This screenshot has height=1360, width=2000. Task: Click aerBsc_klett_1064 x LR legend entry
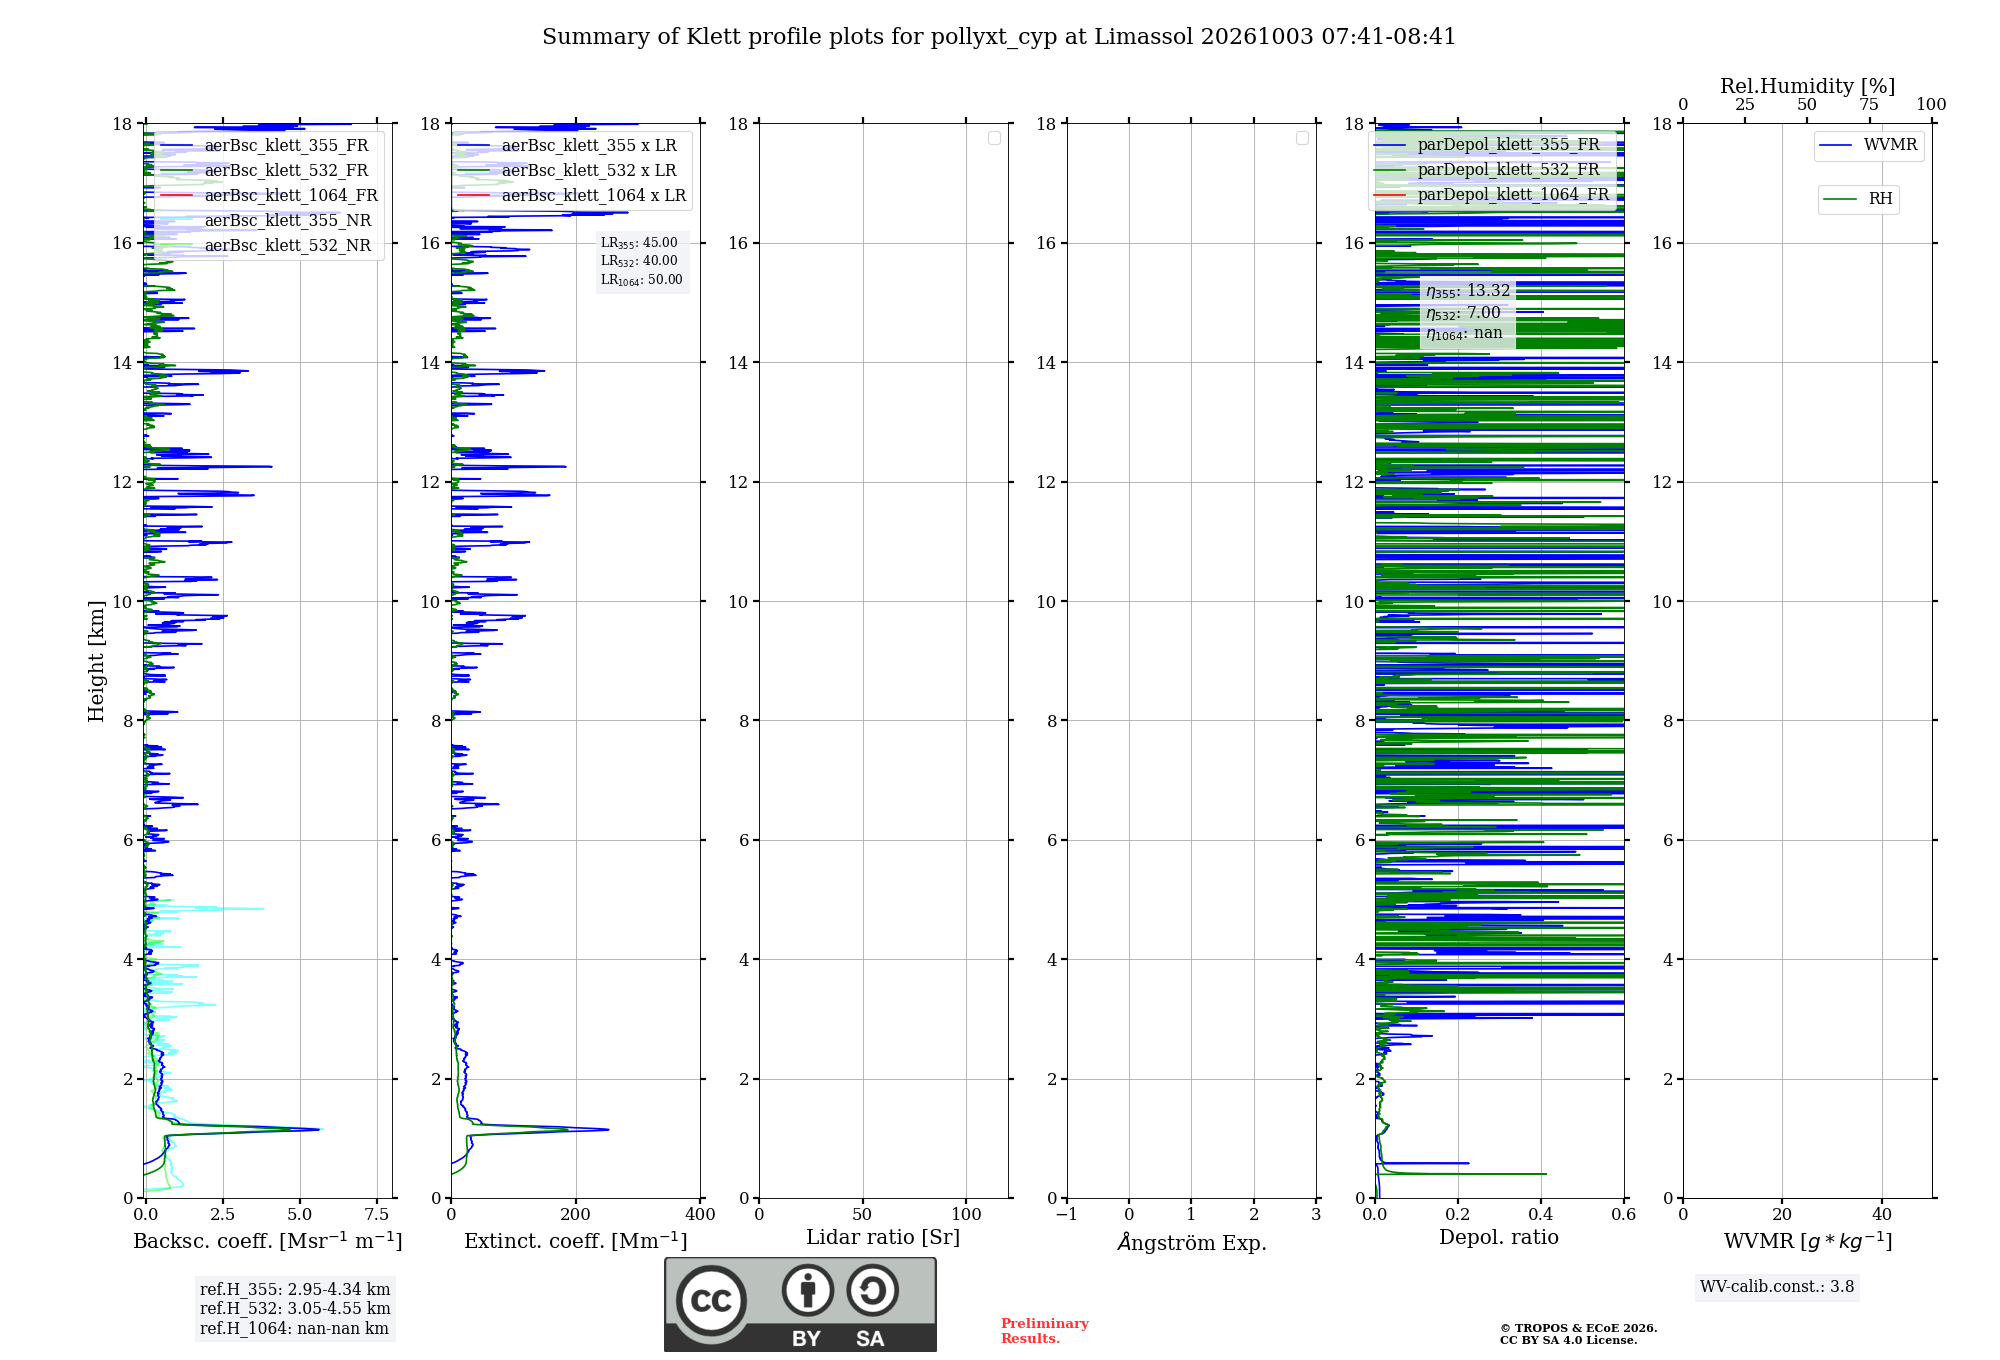[x=572, y=196]
